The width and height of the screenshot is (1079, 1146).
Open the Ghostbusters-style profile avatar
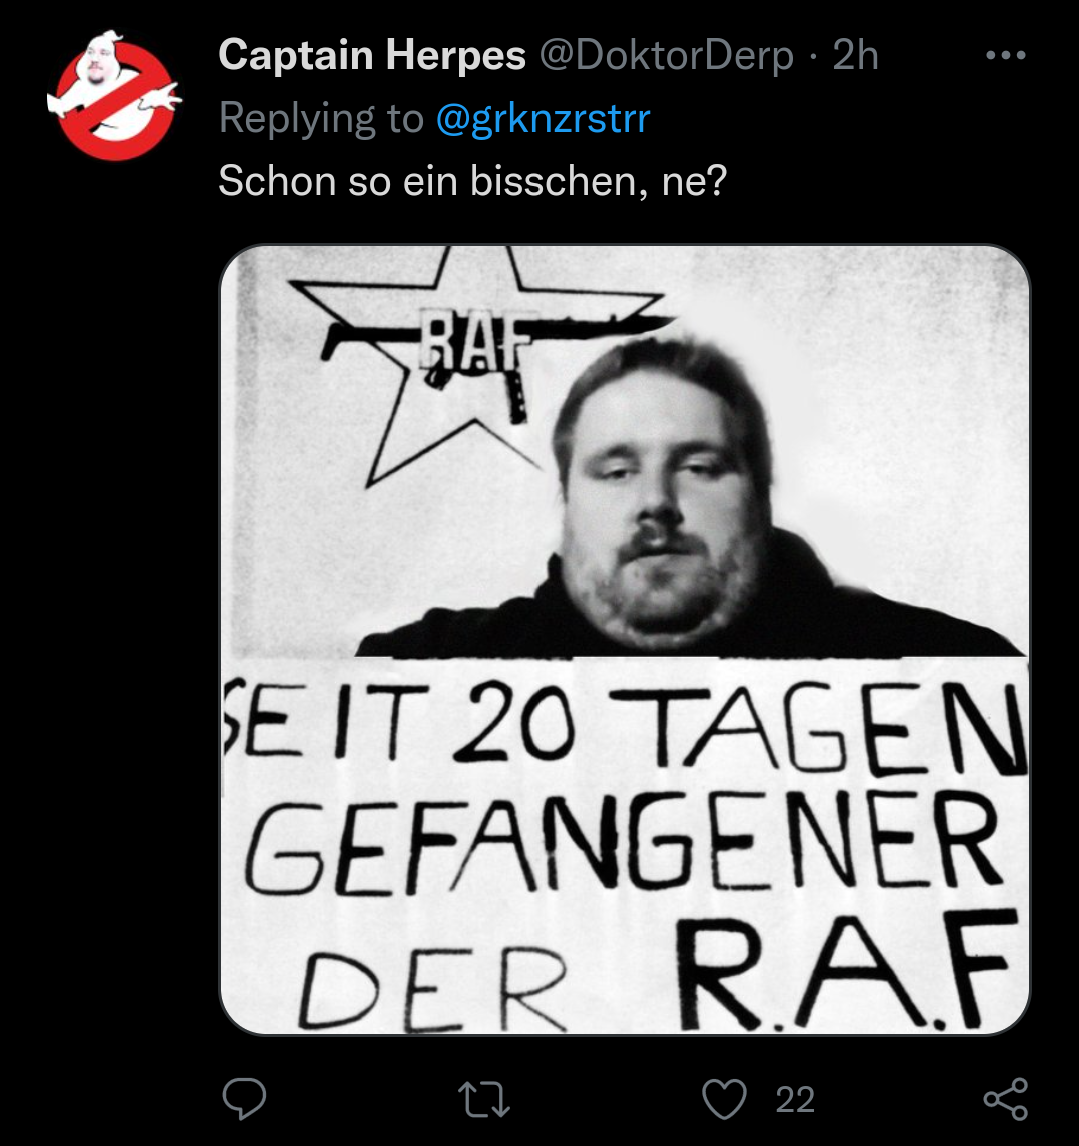(x=116, y=95)
